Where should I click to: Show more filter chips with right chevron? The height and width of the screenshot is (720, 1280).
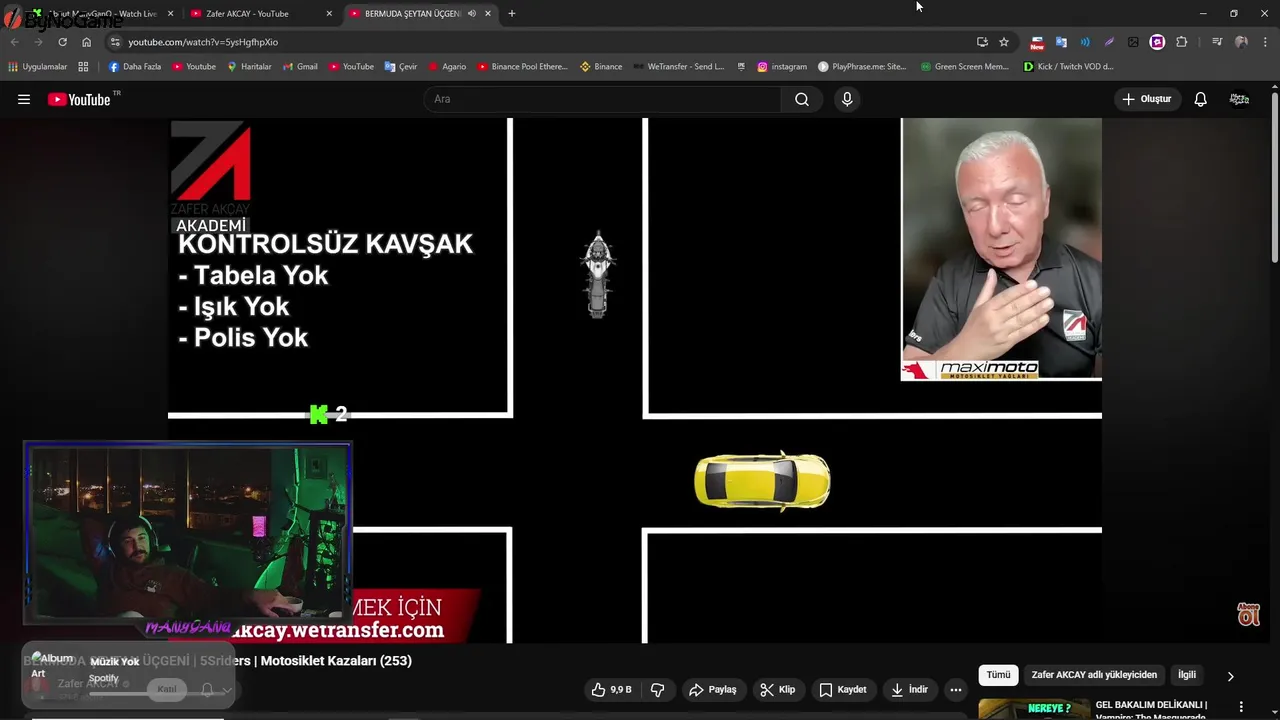(1230, 676)
